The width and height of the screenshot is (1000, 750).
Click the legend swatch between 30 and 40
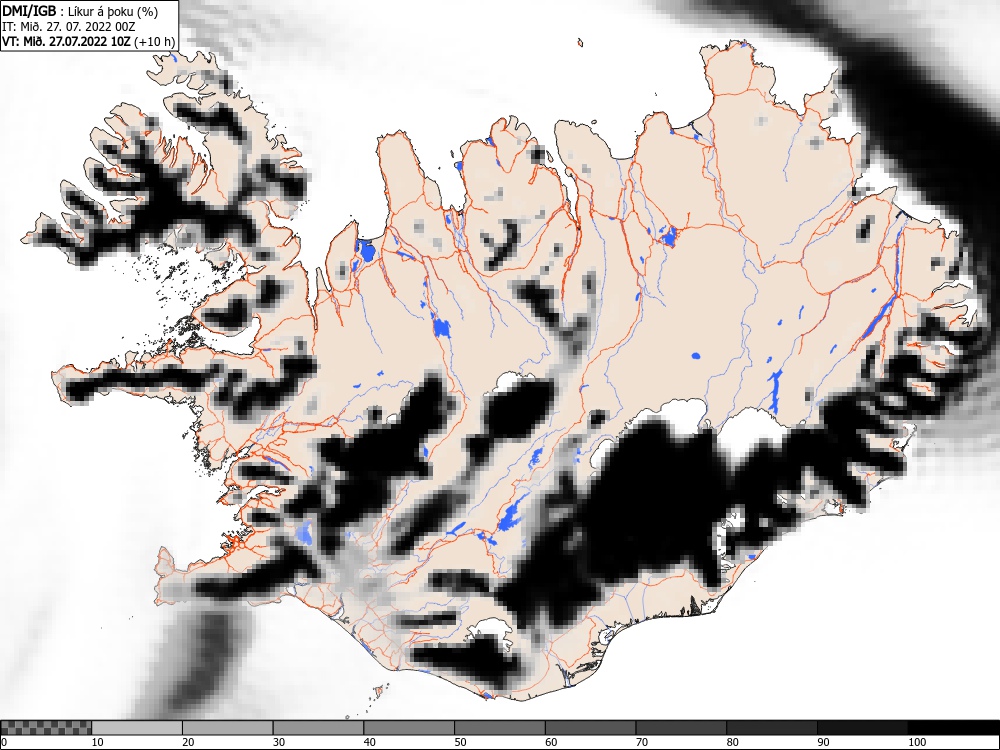[x=318, y=728]
